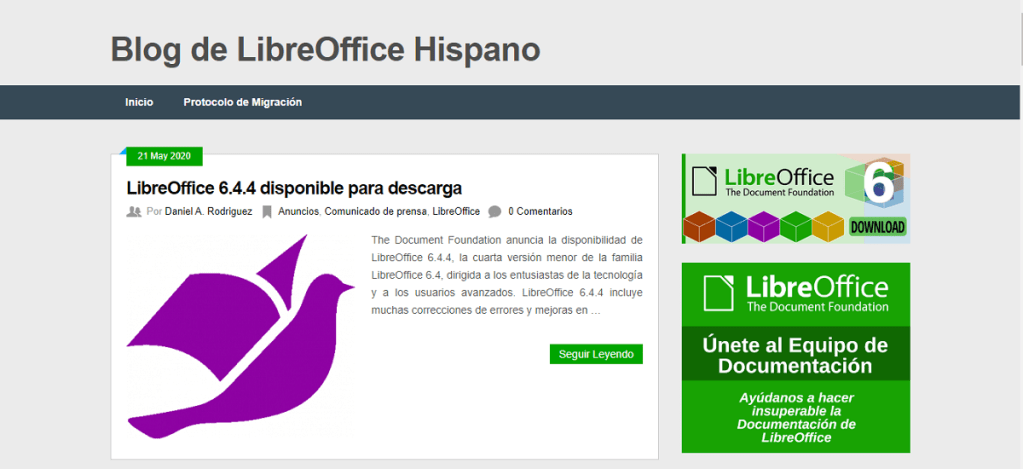Screen dimensions: 1023x469
Task: Click the 21 May 2020 date badge
Action: (164, 157)
